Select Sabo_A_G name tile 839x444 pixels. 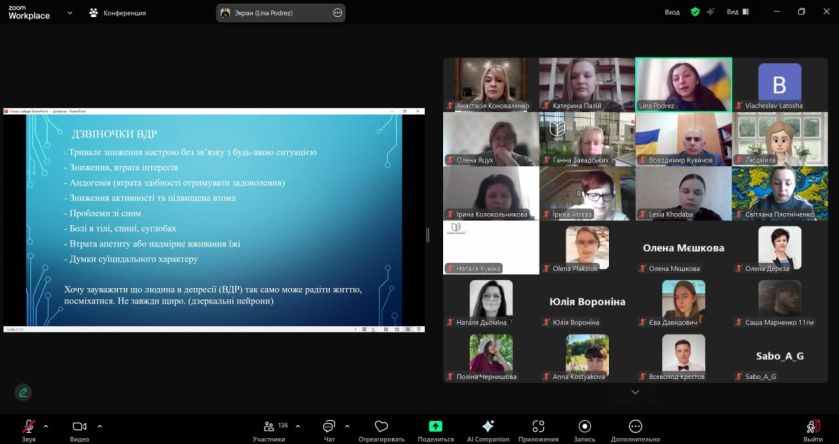[780, 356]
